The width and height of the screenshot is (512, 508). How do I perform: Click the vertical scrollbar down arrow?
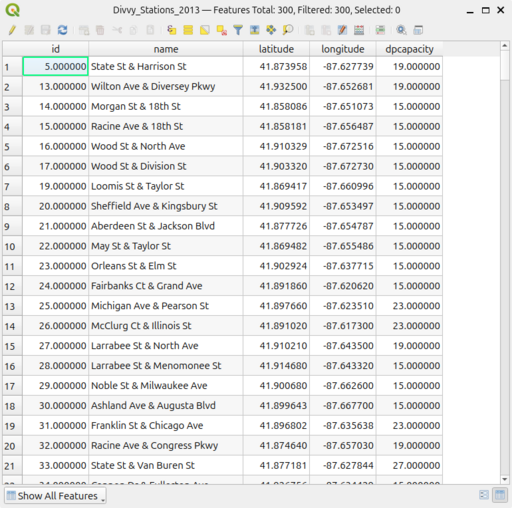click(x=505, y=479)
